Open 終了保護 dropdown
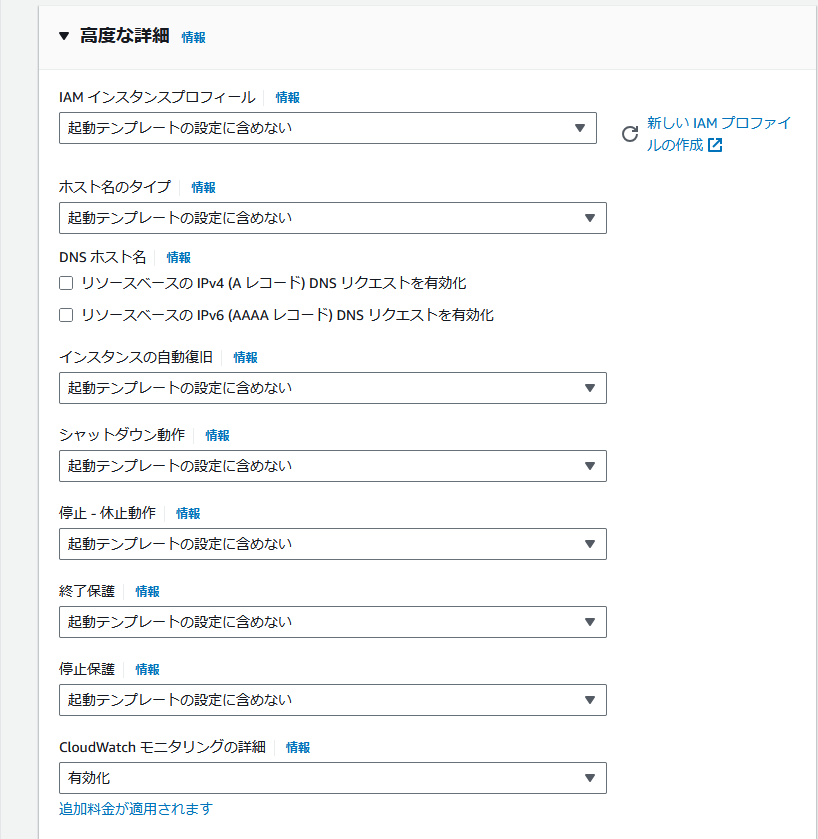The image size is (818, 839). [333, 622]
